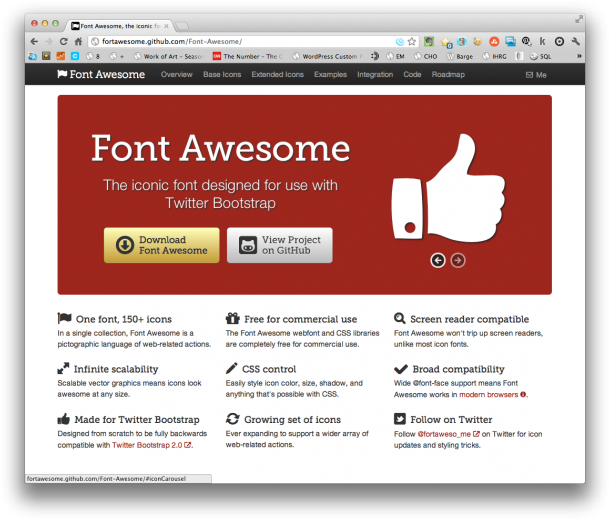Click the Font Awesome flag logo
The image size is (609, 519).
click(x=101, y=74)
